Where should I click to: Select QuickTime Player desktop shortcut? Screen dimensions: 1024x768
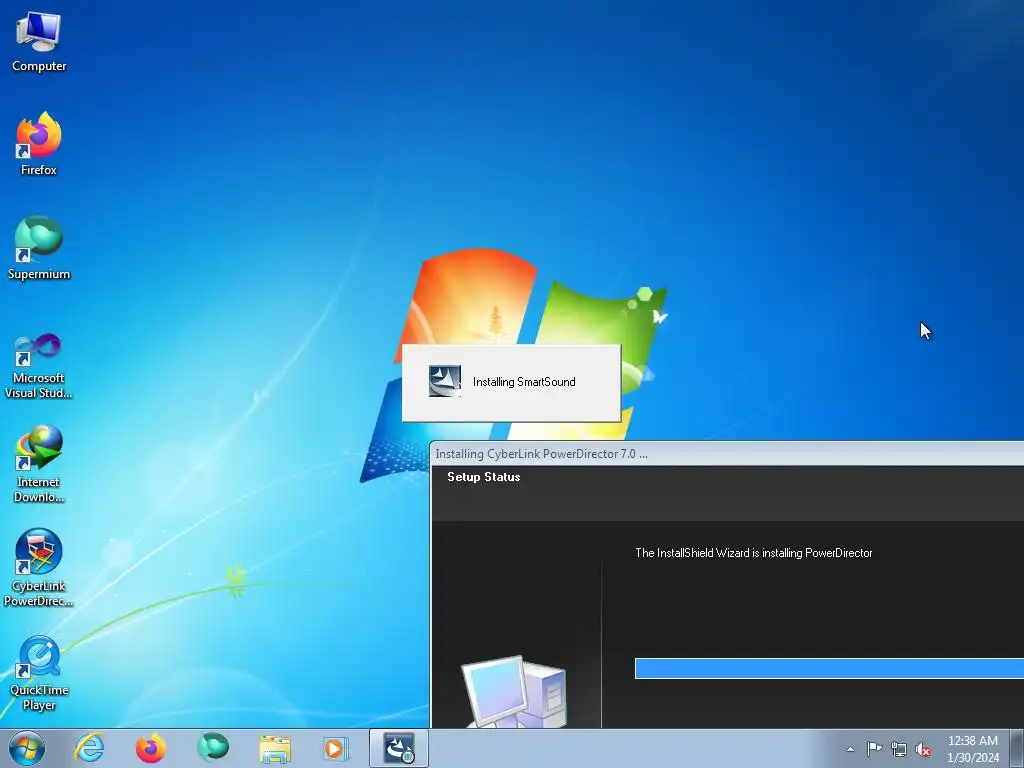(39, 673)
